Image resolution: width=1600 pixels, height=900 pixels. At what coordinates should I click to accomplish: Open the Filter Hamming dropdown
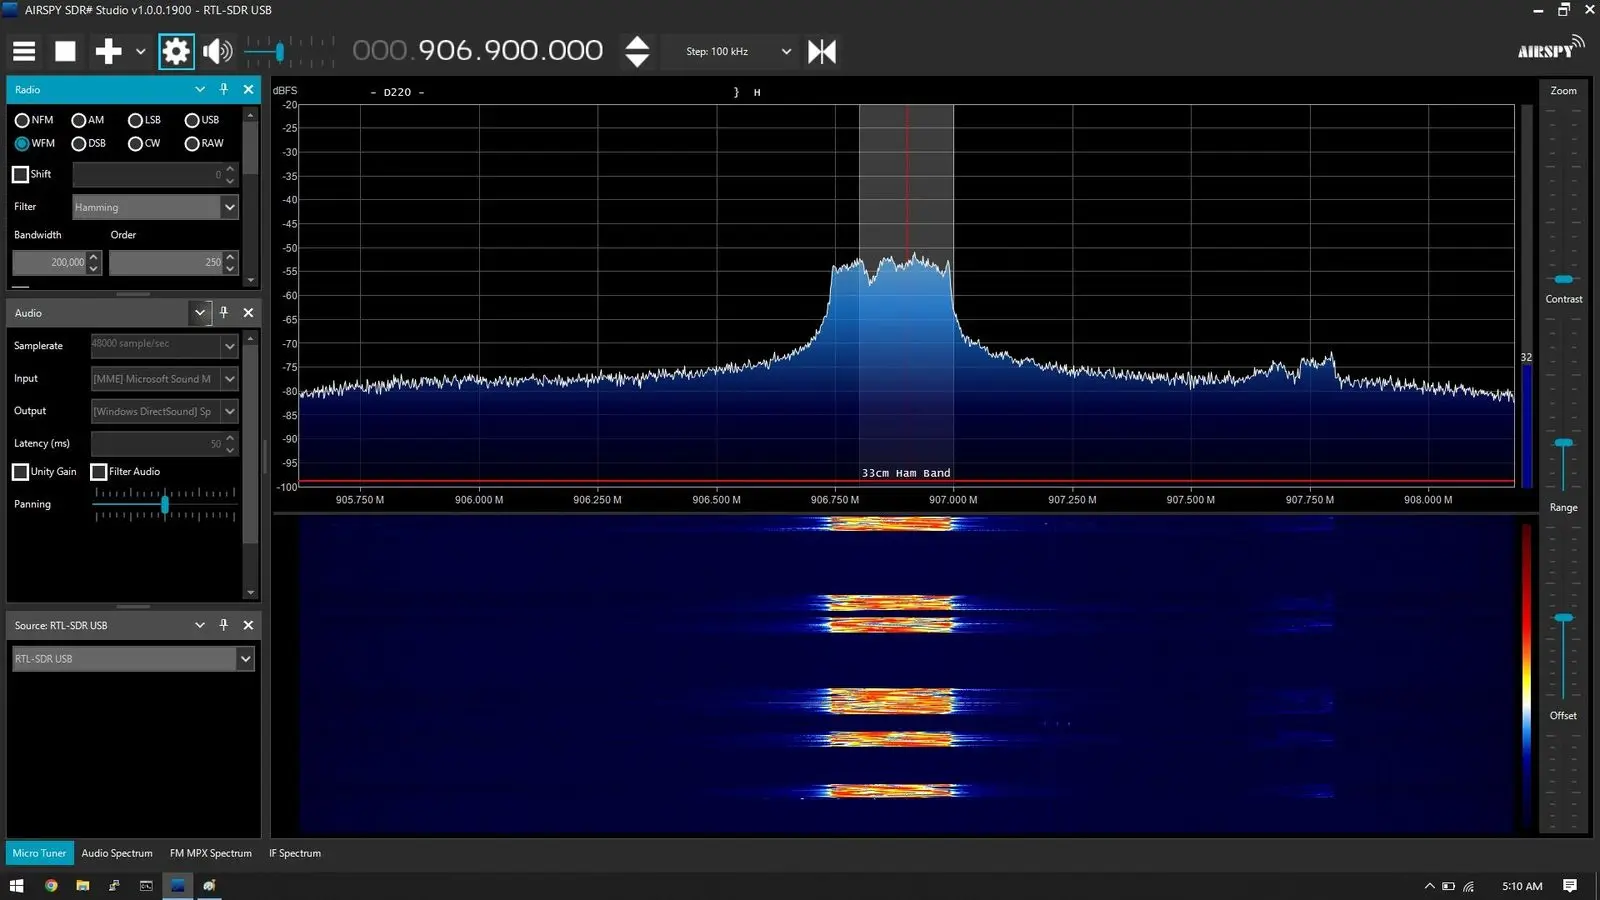(155, 207)
